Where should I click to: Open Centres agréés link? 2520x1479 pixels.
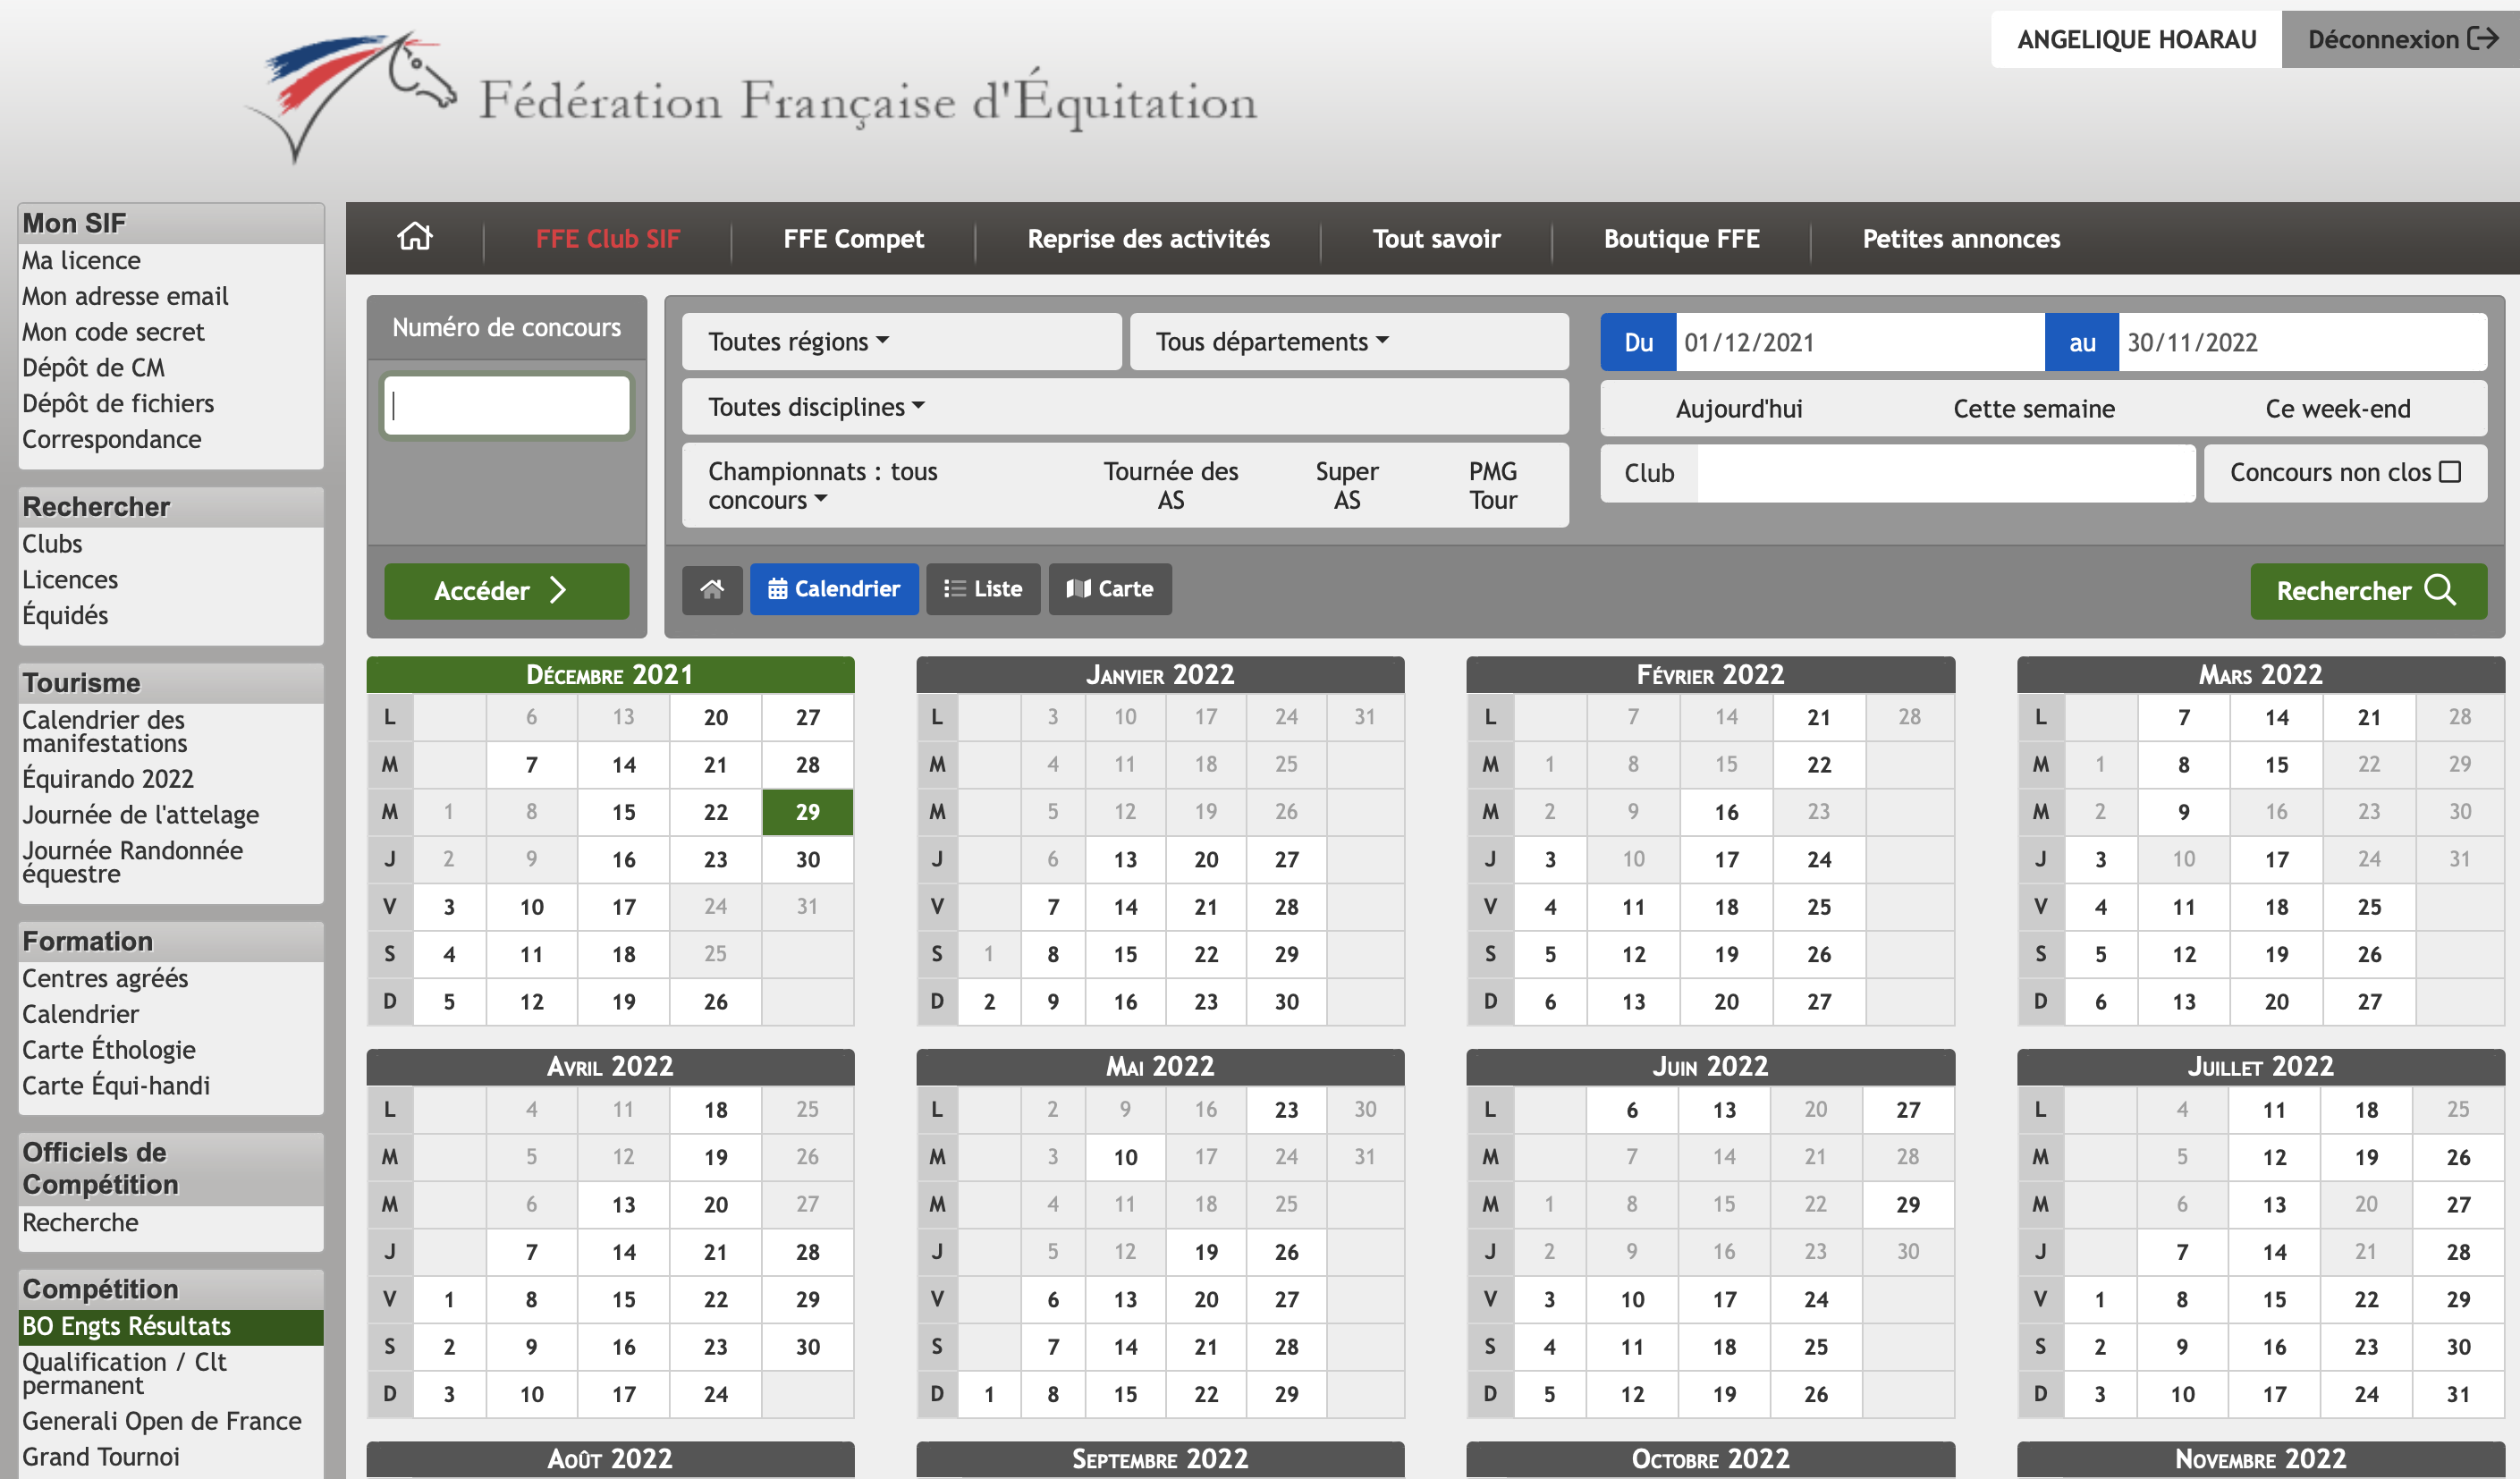[105, 978]
